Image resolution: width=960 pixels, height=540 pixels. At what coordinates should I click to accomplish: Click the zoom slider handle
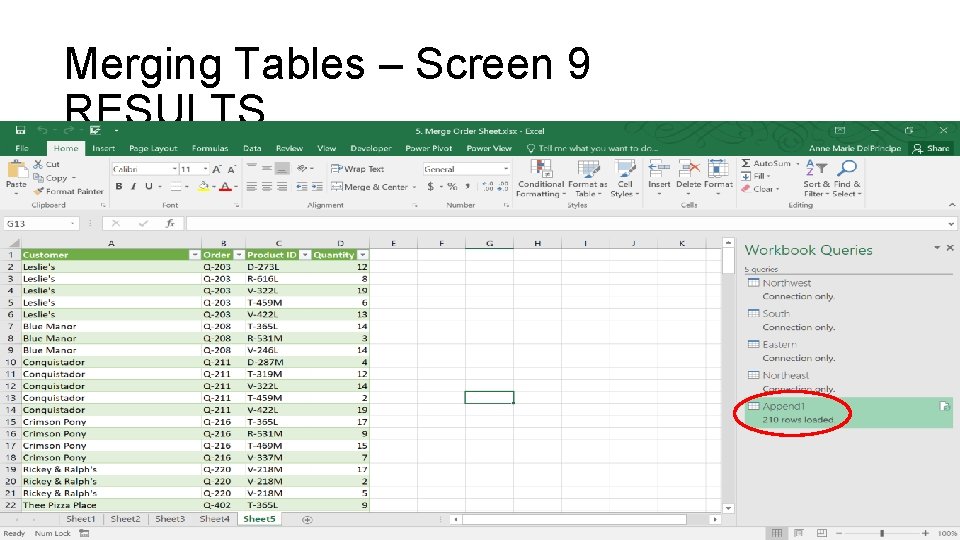click(882, 533)
